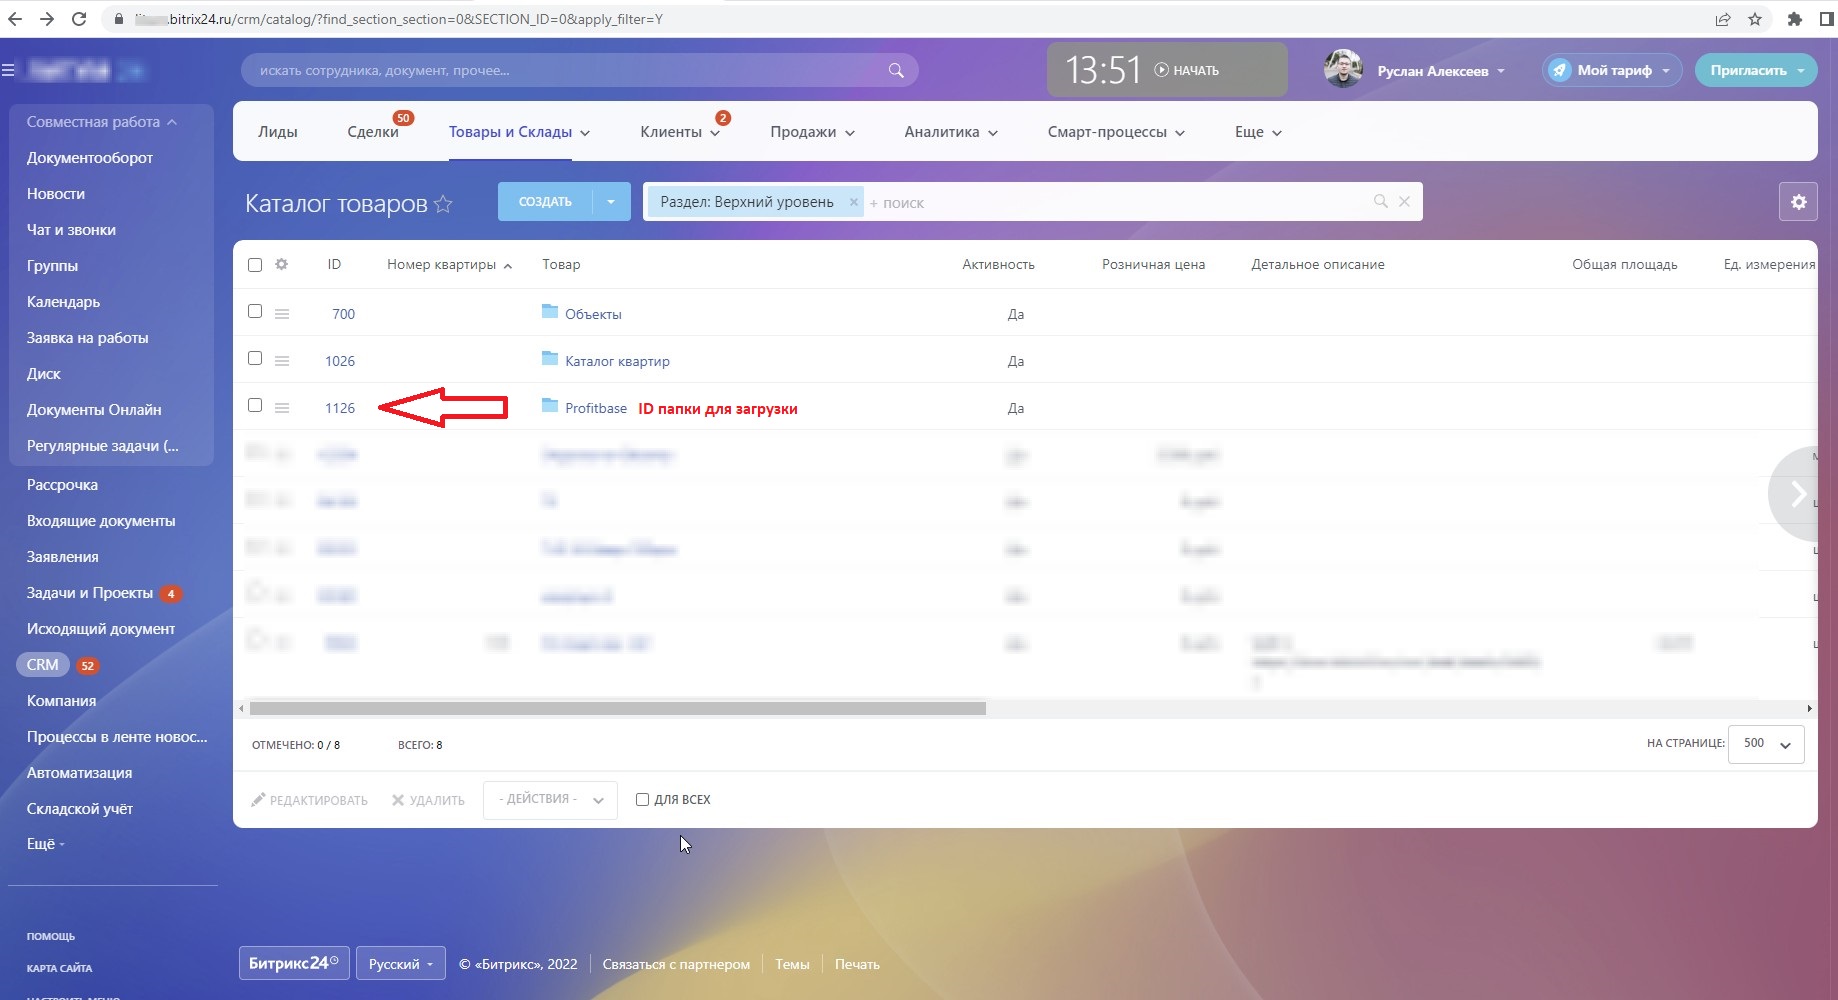Tick the checkbox for row 1026
Viewport: 1838px width, 1000px height.
tap(255, 359)
